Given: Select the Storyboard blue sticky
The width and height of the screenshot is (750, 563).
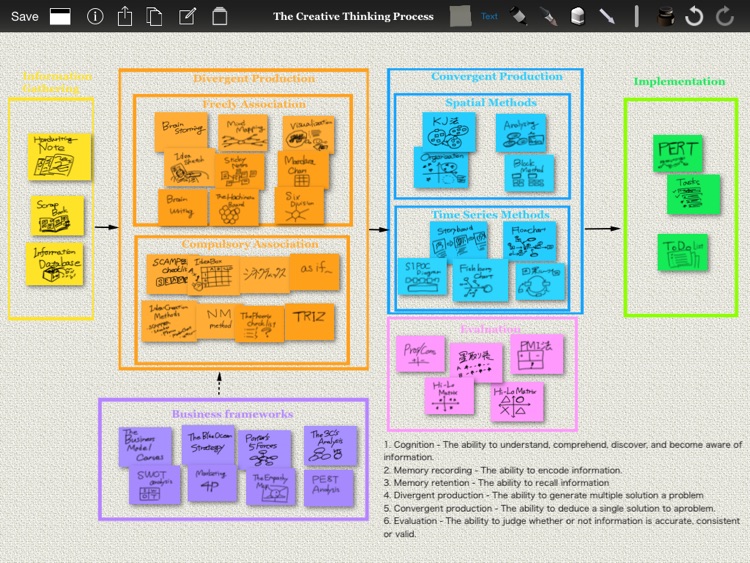Looking at the screenshot, I should coord(459,240).
